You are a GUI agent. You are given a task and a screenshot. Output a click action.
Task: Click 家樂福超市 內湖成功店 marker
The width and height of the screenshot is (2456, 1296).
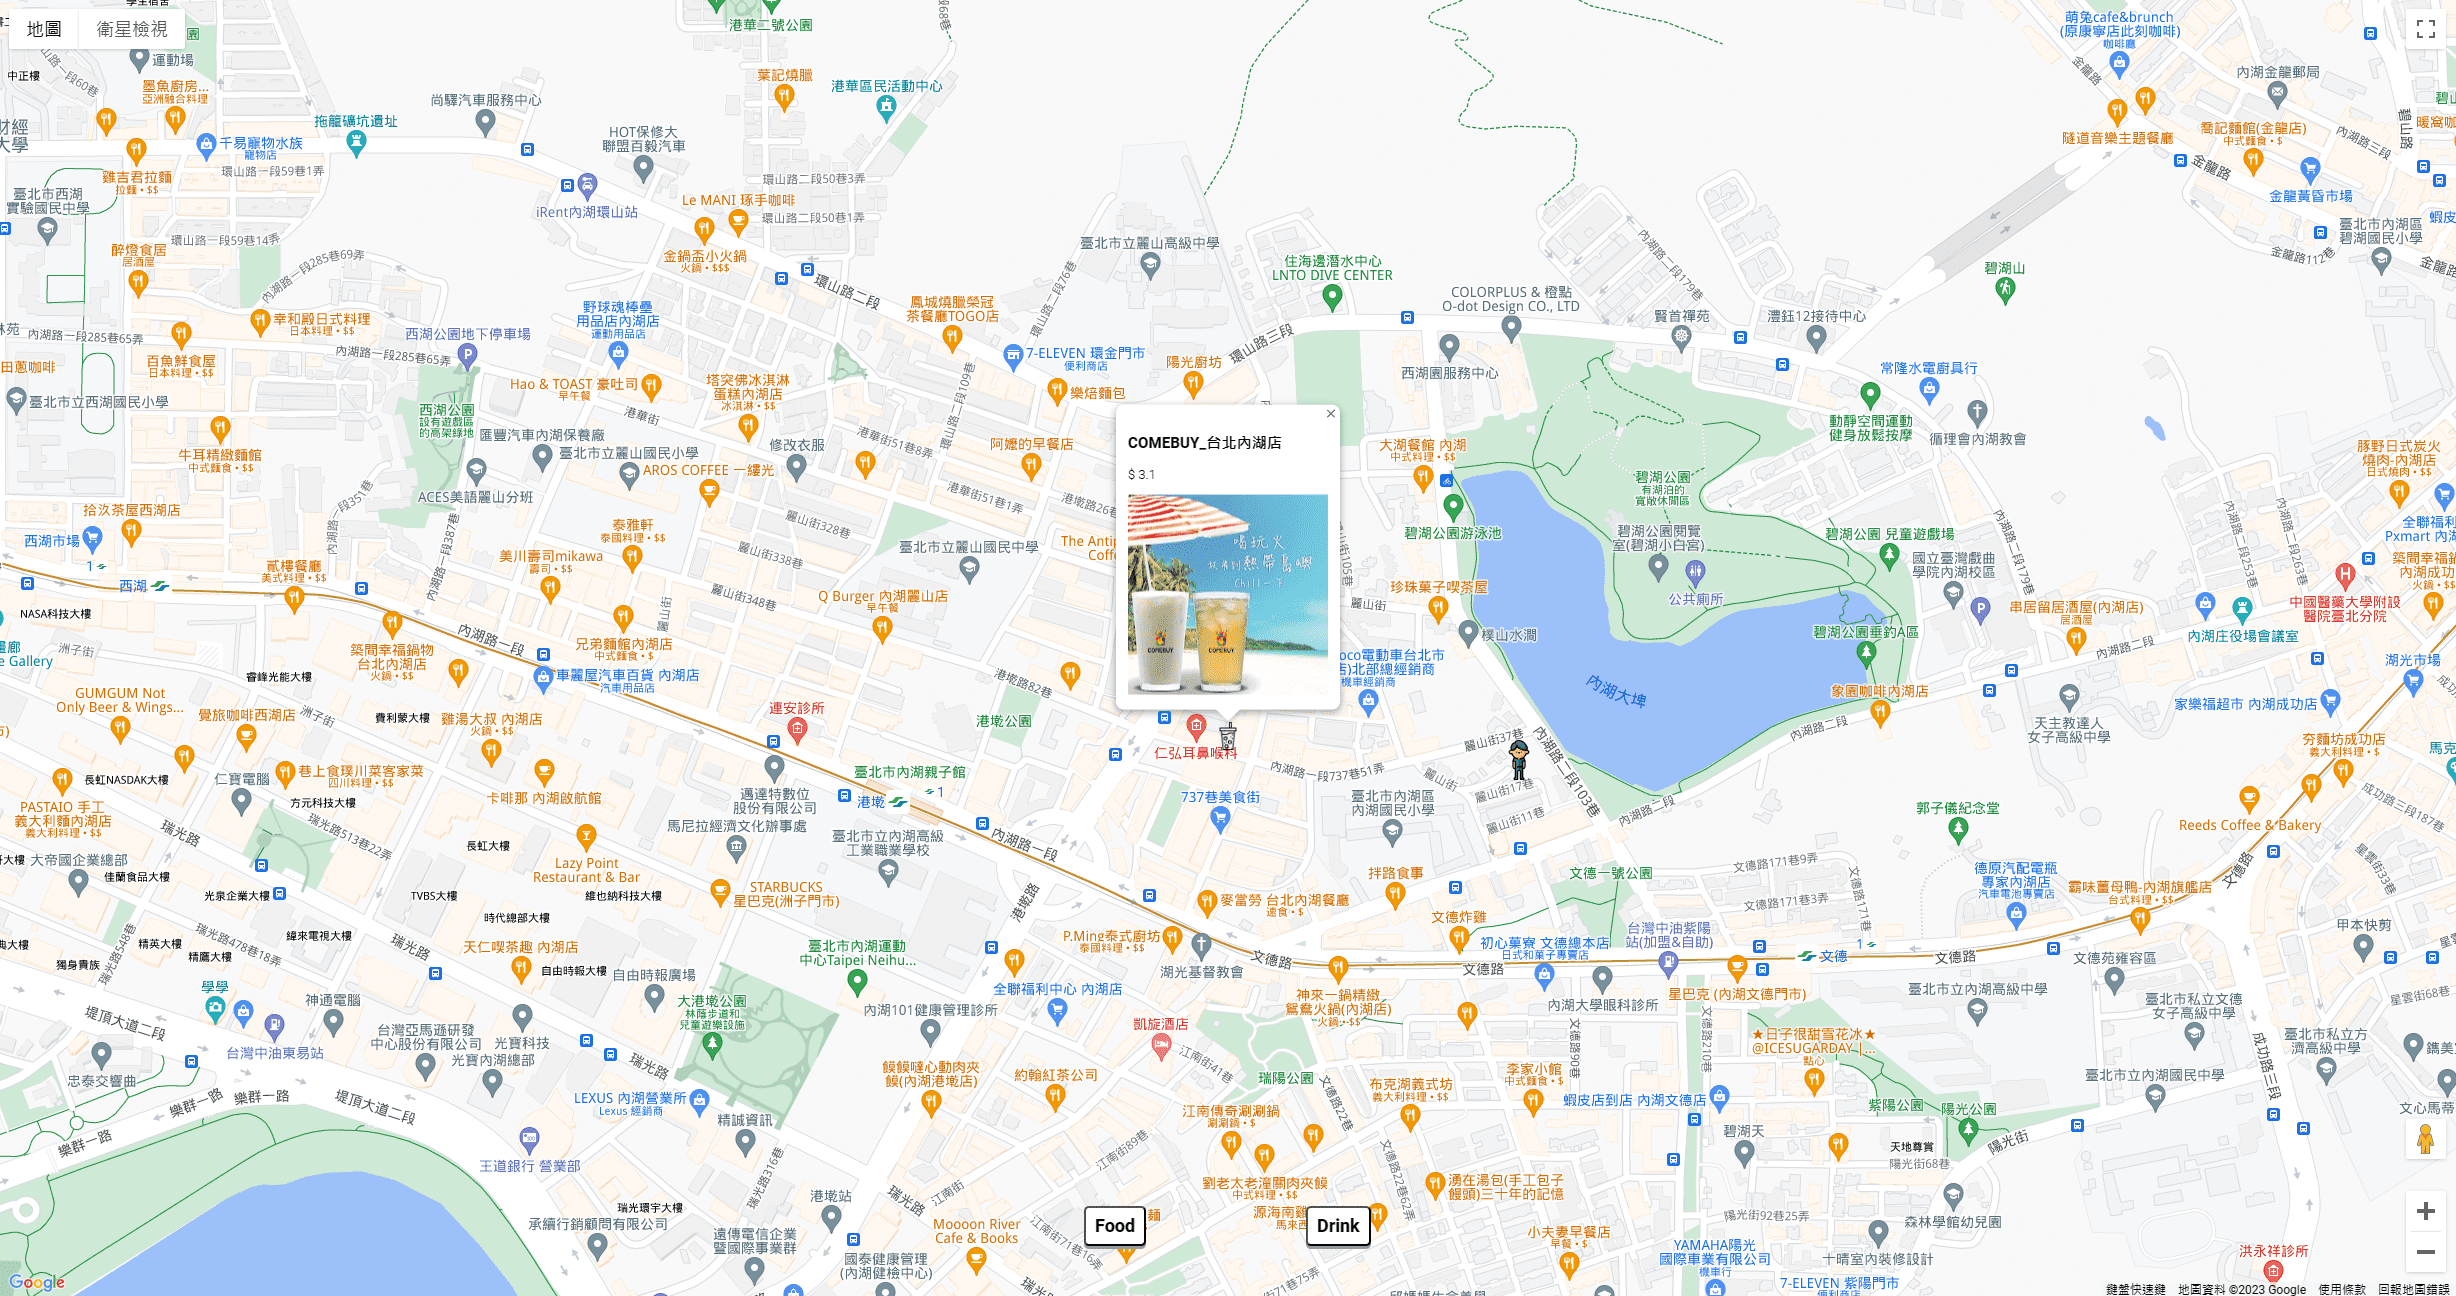click(x=2331, y=701)
